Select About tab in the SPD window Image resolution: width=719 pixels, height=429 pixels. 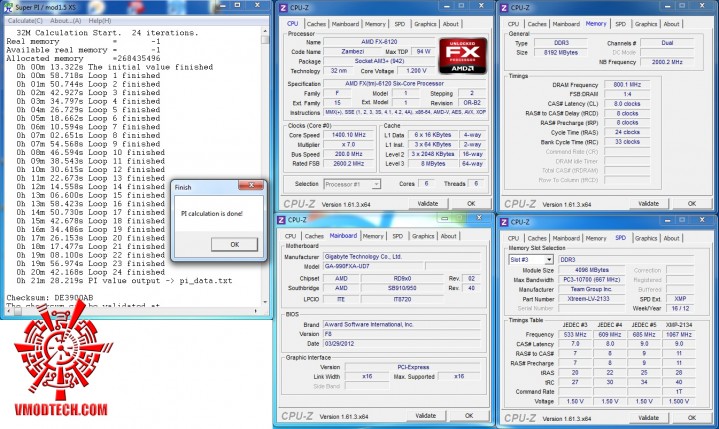(x=671, y=238)
